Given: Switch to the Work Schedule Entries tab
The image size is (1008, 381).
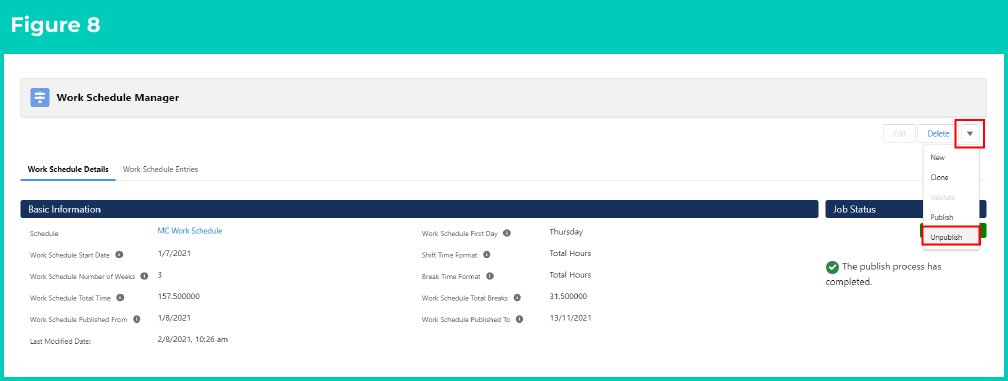Looking at the screenshot, I should [160, 170].
